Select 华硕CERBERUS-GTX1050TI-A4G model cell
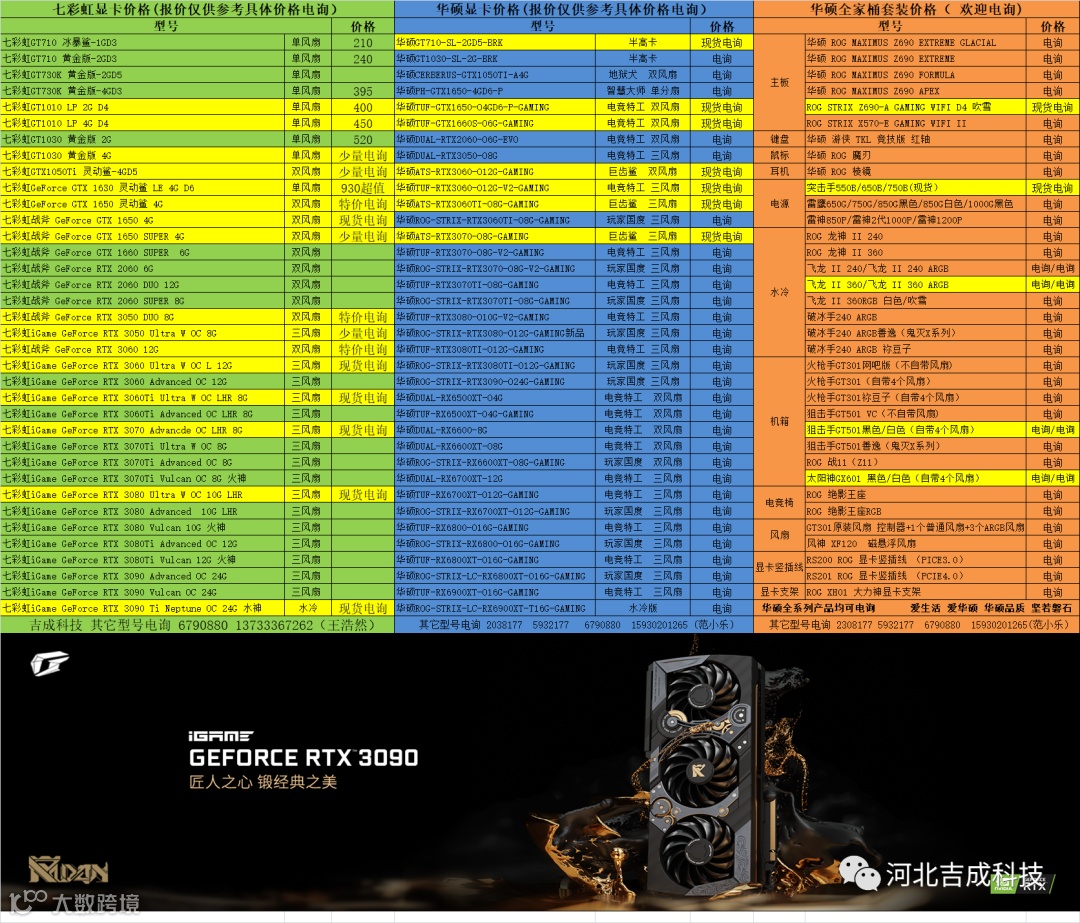 click(495, 74)
